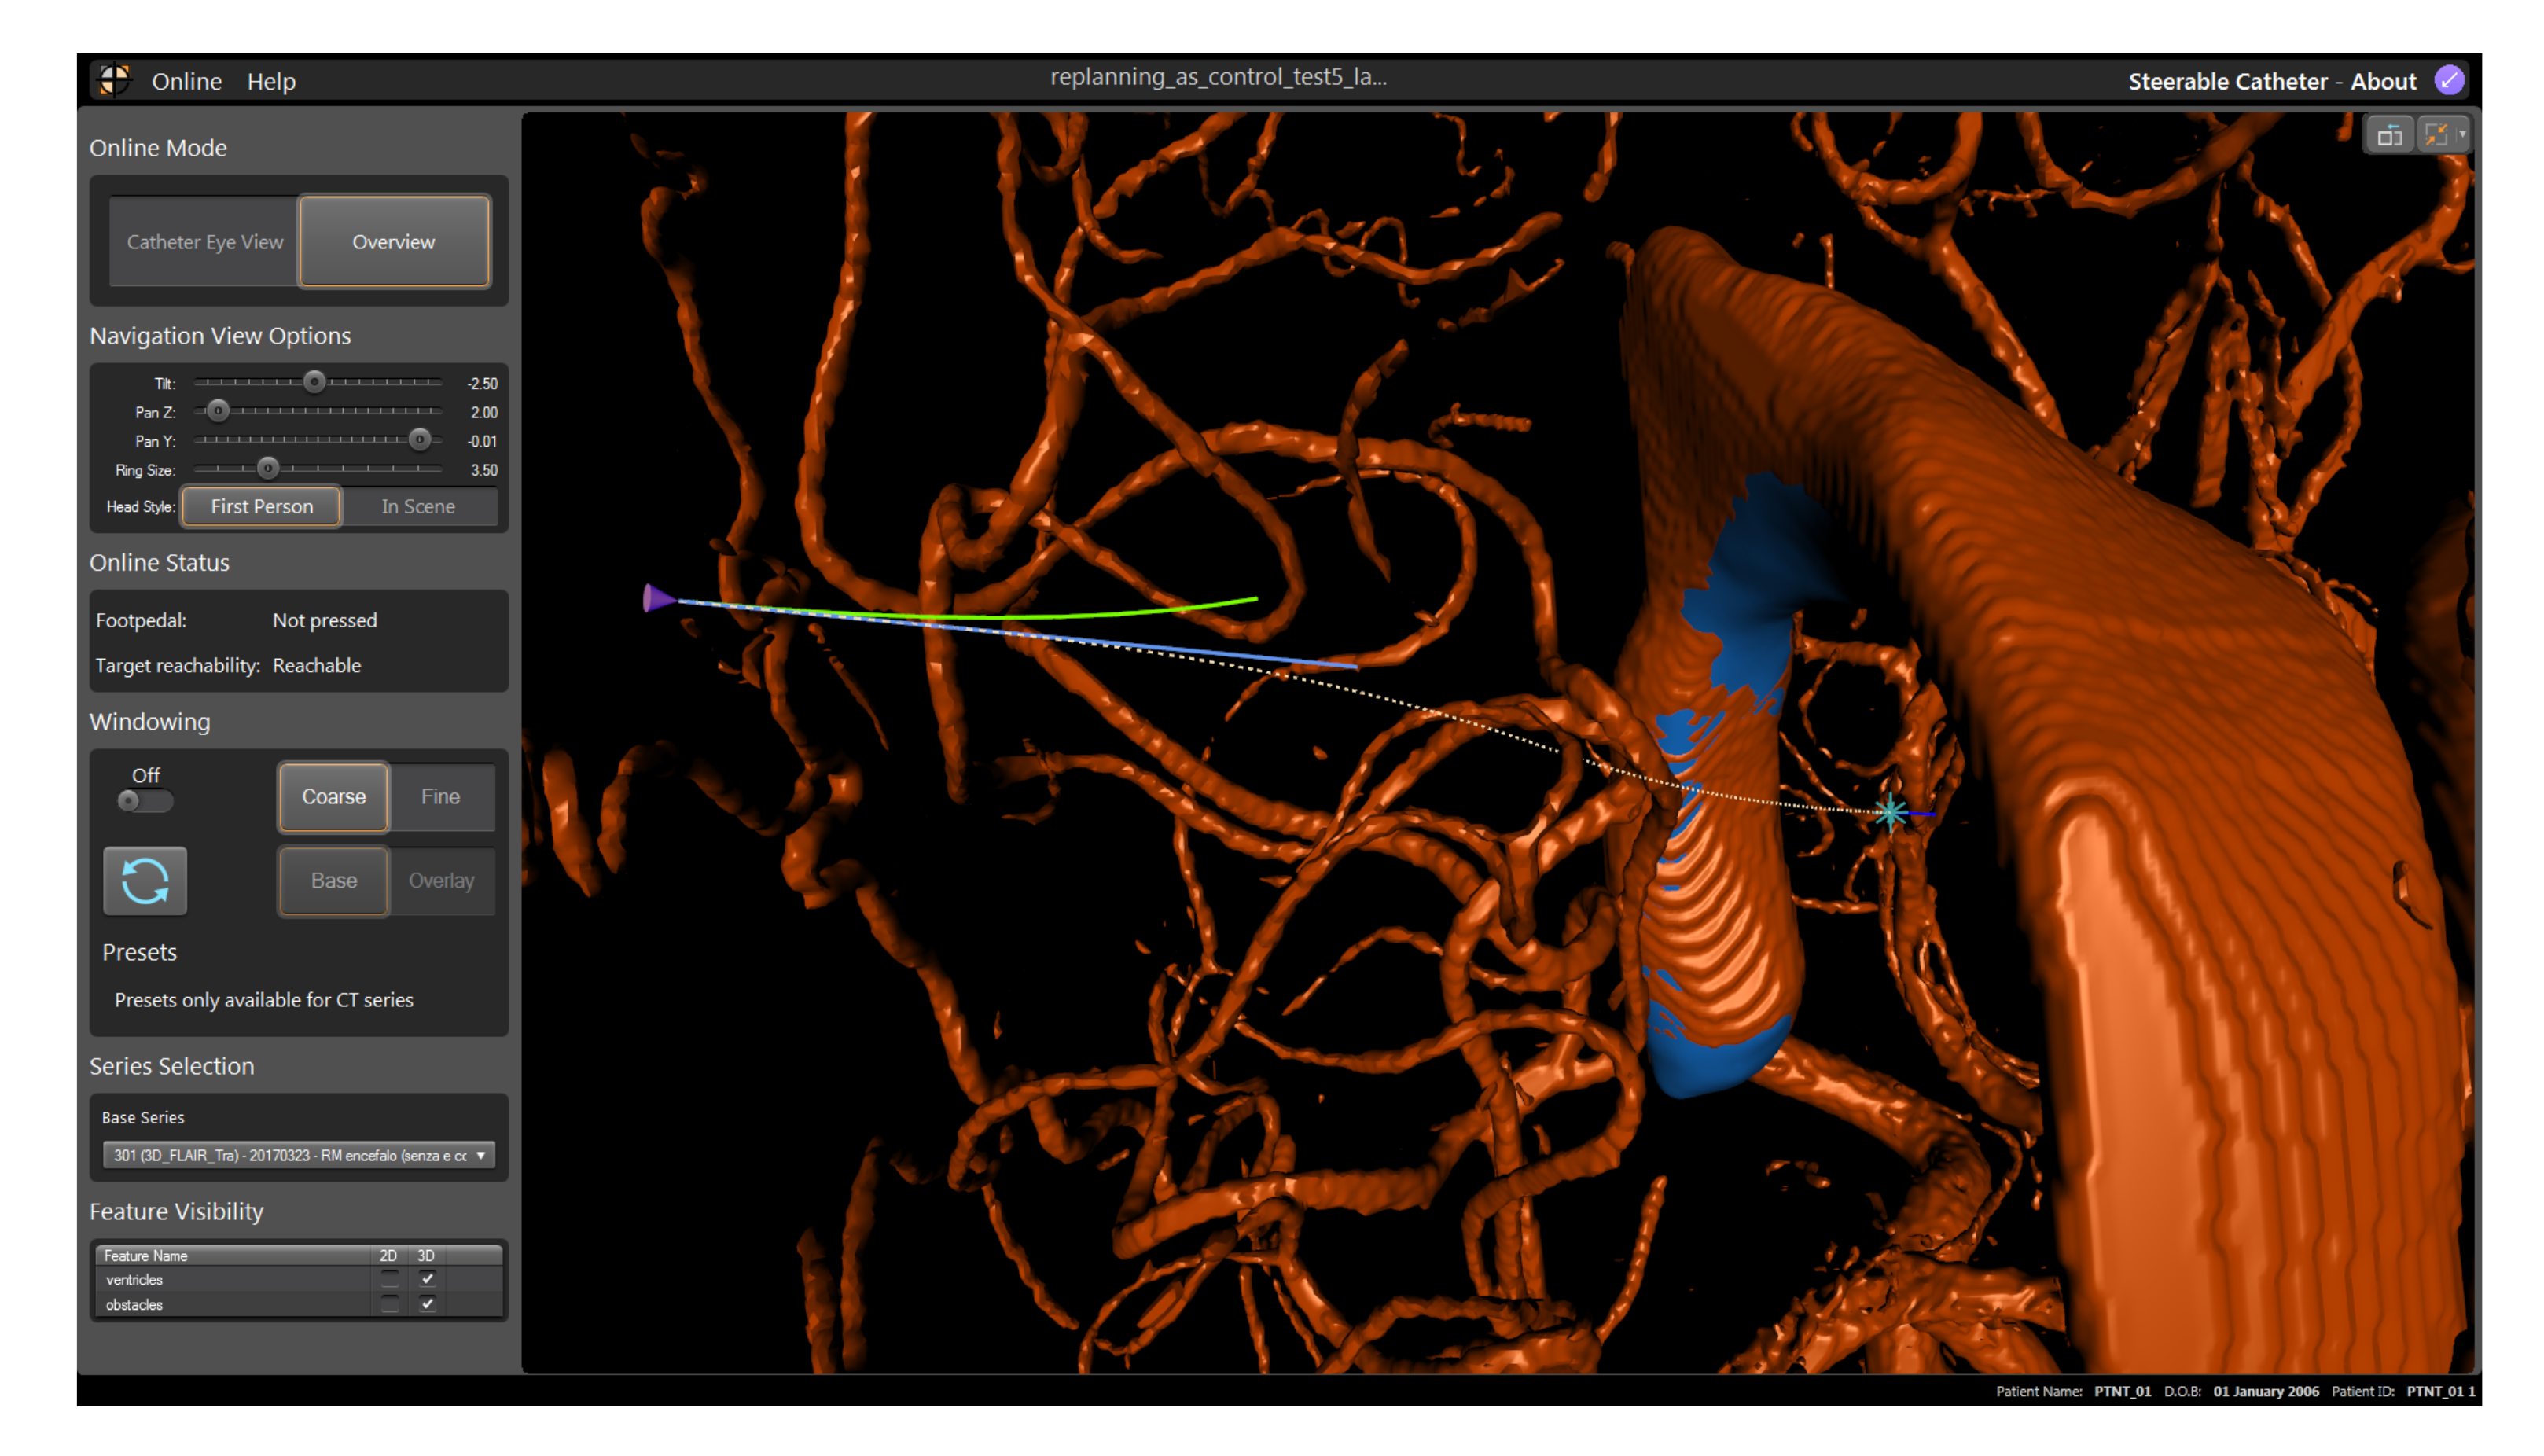Enable obstacles 2D visibility checkbox
This screenshot has width=2544, height=1456.
point(390,1304)
